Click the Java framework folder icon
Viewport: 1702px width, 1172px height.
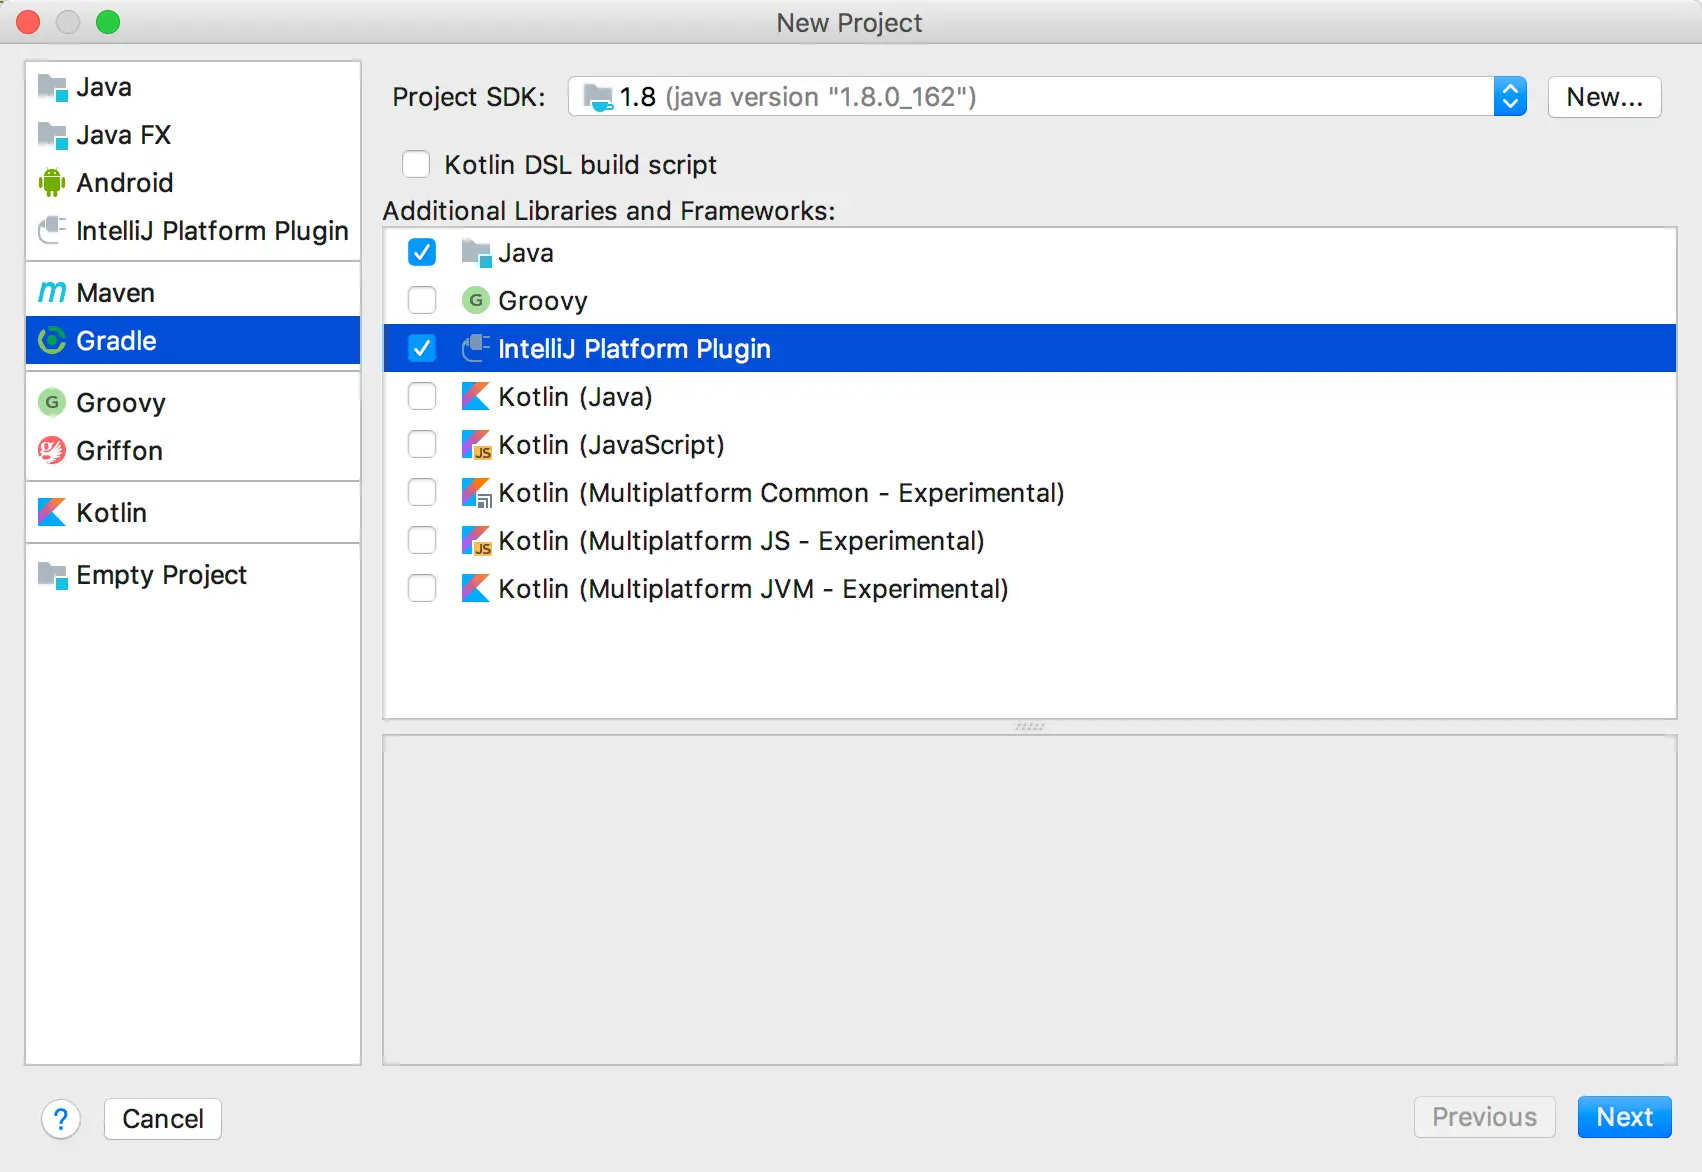point(476,253)
